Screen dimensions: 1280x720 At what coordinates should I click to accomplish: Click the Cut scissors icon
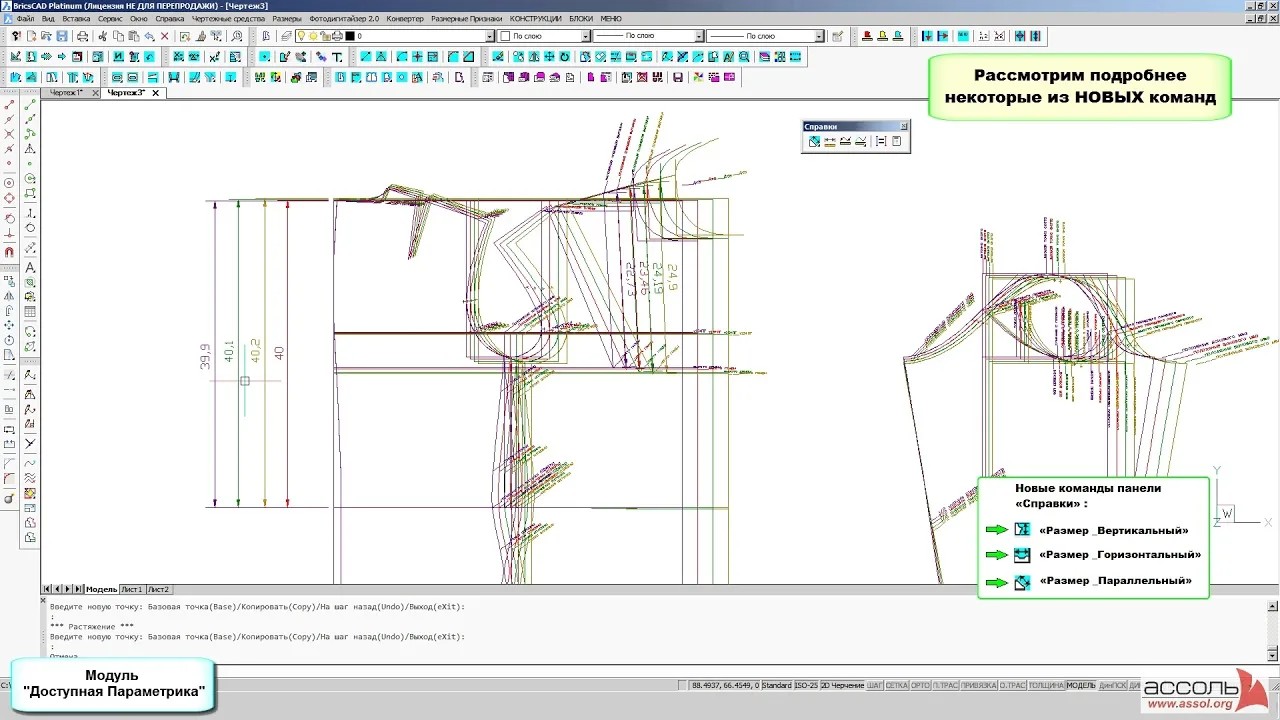pos(102,36)
